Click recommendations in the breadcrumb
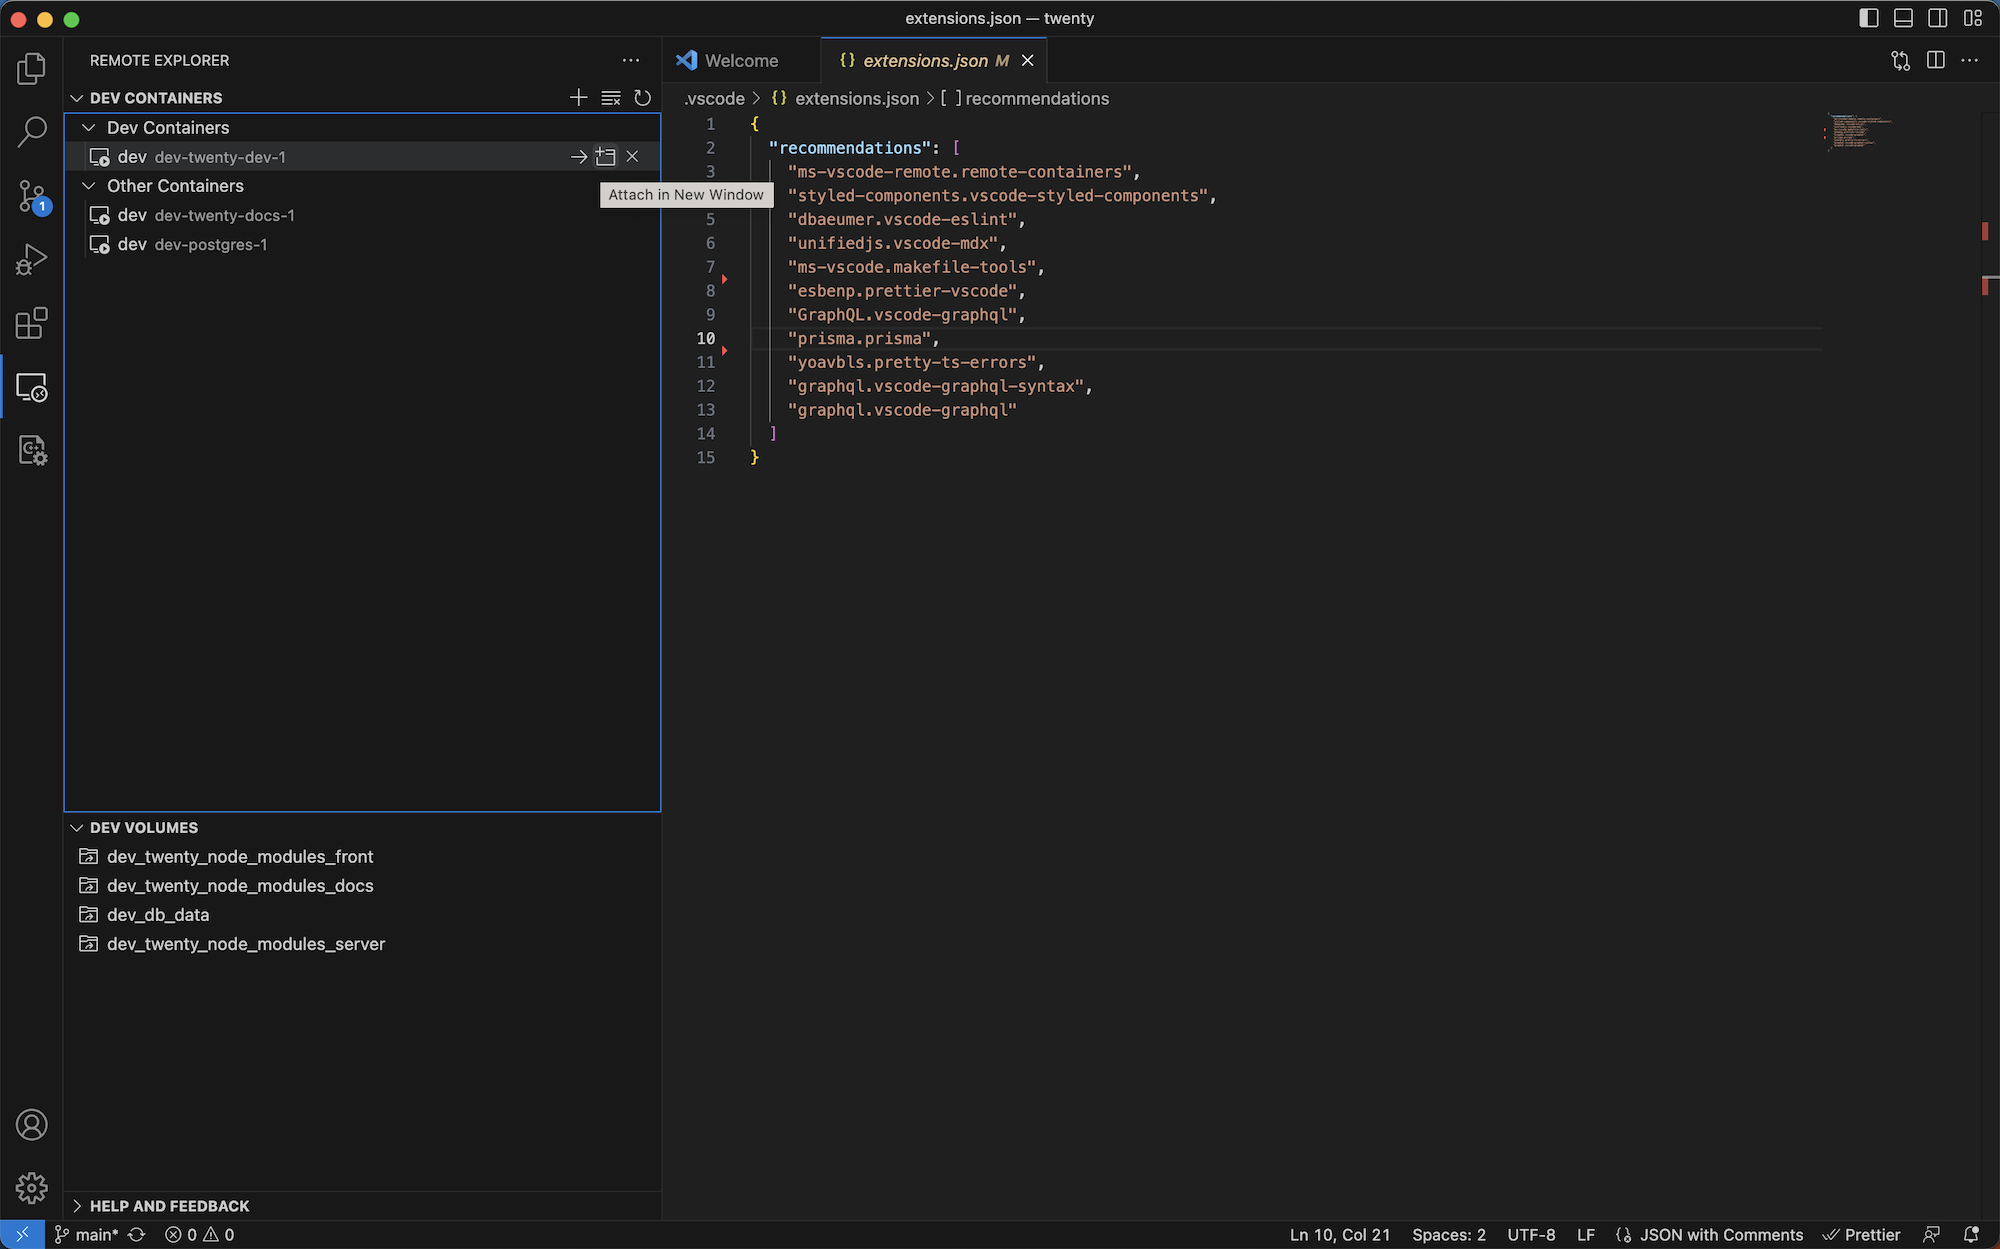 [x=1036, y=99]
